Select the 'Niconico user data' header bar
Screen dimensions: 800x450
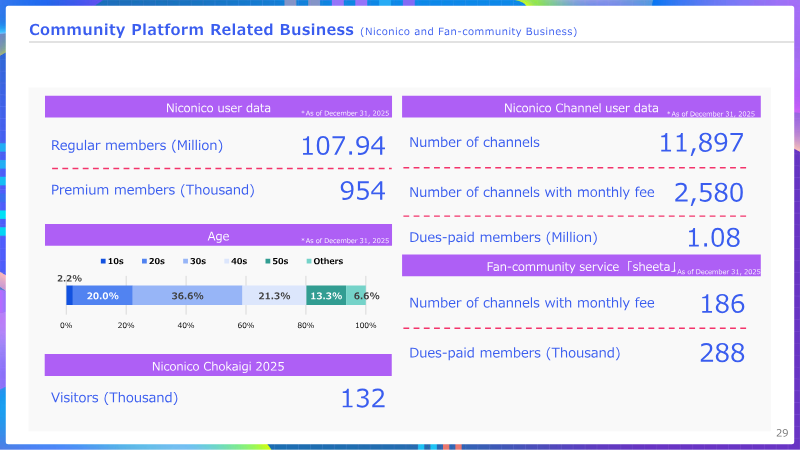coord(218,107)
